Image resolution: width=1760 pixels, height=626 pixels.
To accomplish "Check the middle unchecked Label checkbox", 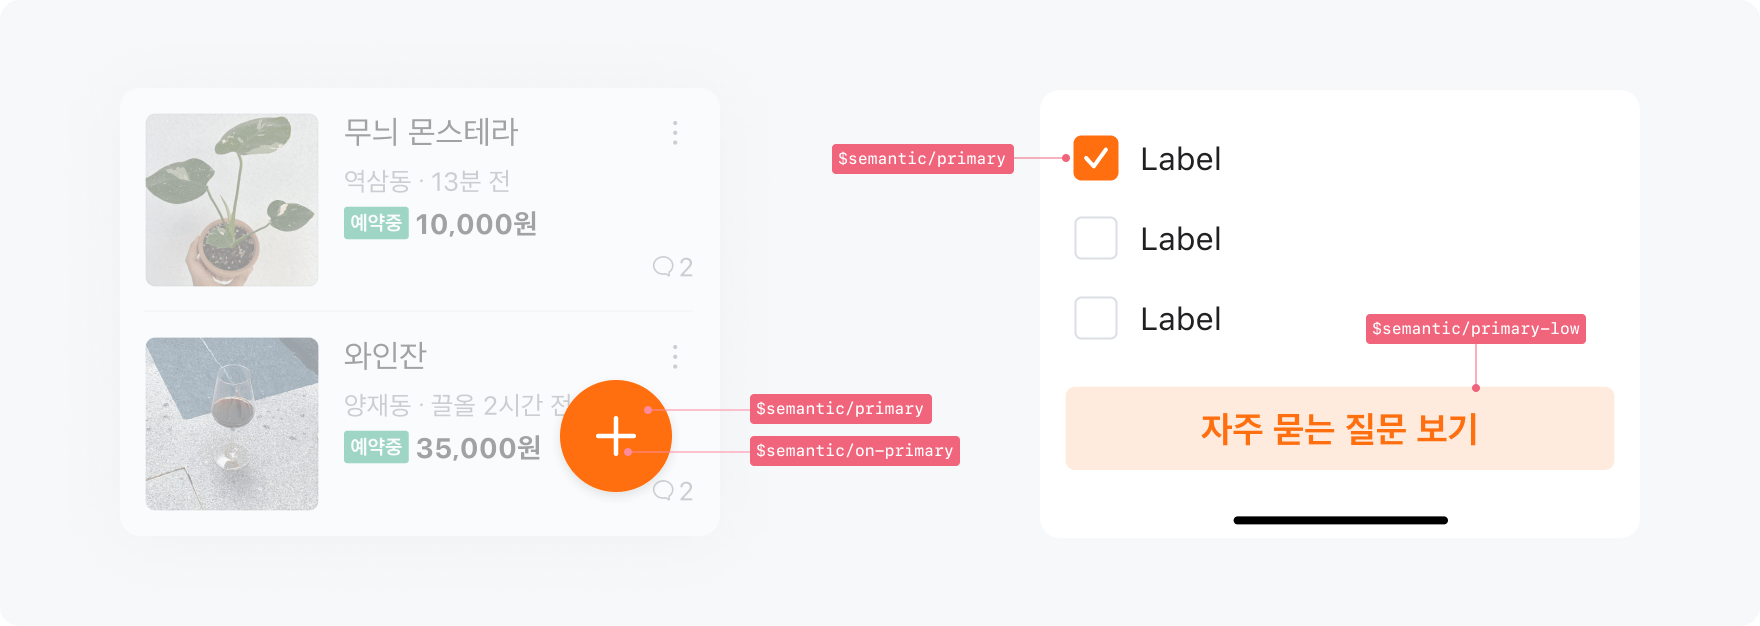I will pos(1096,239).
